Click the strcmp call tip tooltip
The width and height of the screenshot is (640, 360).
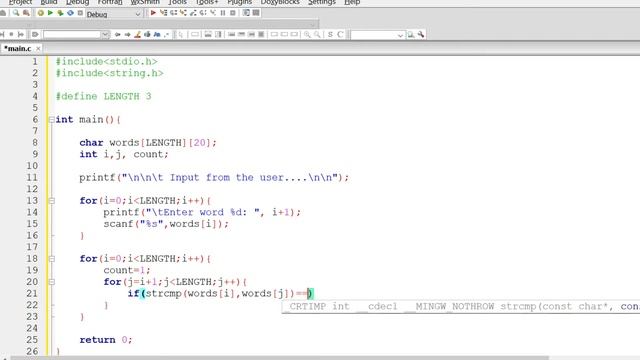[461, 307]
